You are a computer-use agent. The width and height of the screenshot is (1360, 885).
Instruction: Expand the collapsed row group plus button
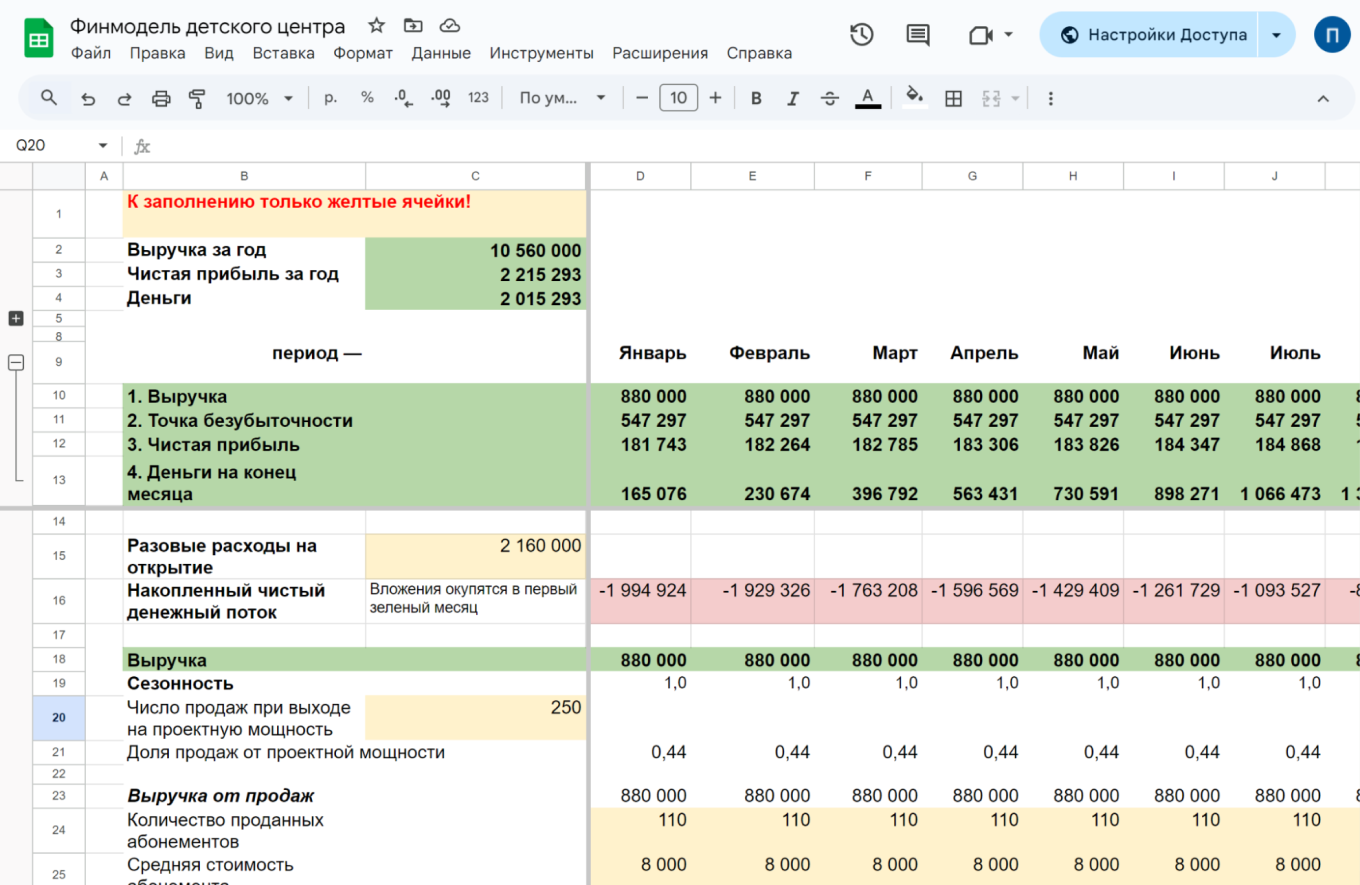[x=16, y=318]
